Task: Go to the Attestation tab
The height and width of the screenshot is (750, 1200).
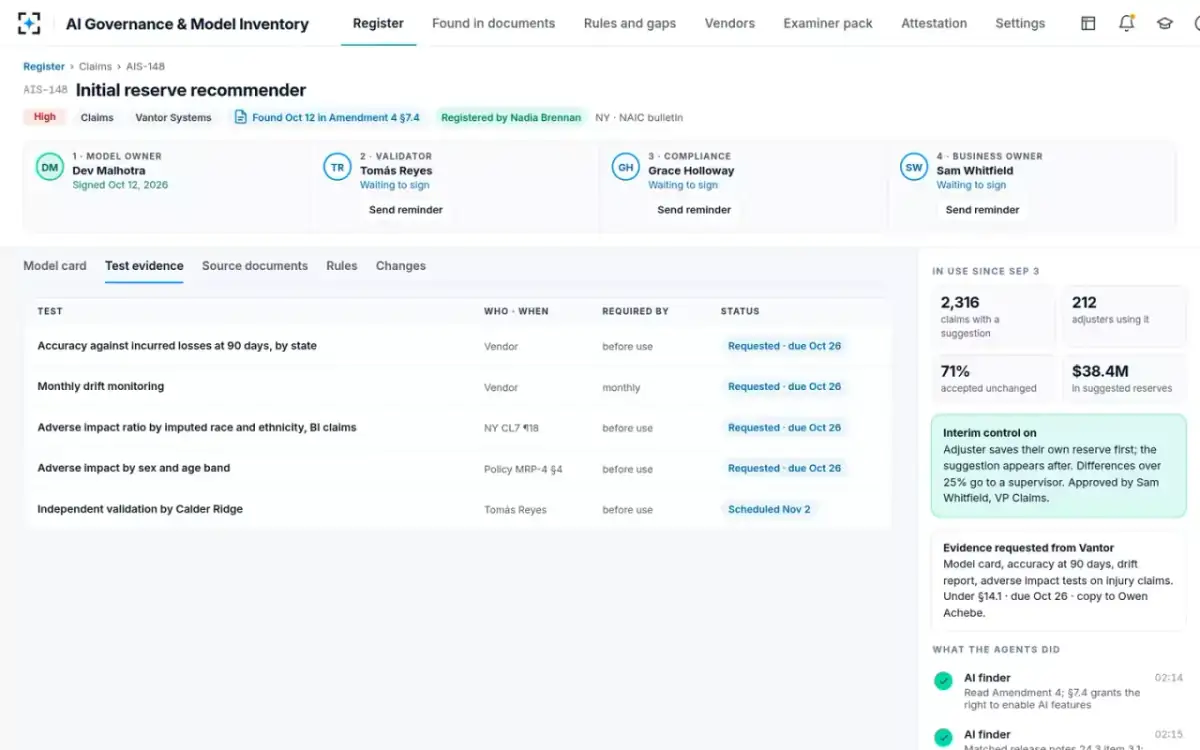Action: [934, 23]
